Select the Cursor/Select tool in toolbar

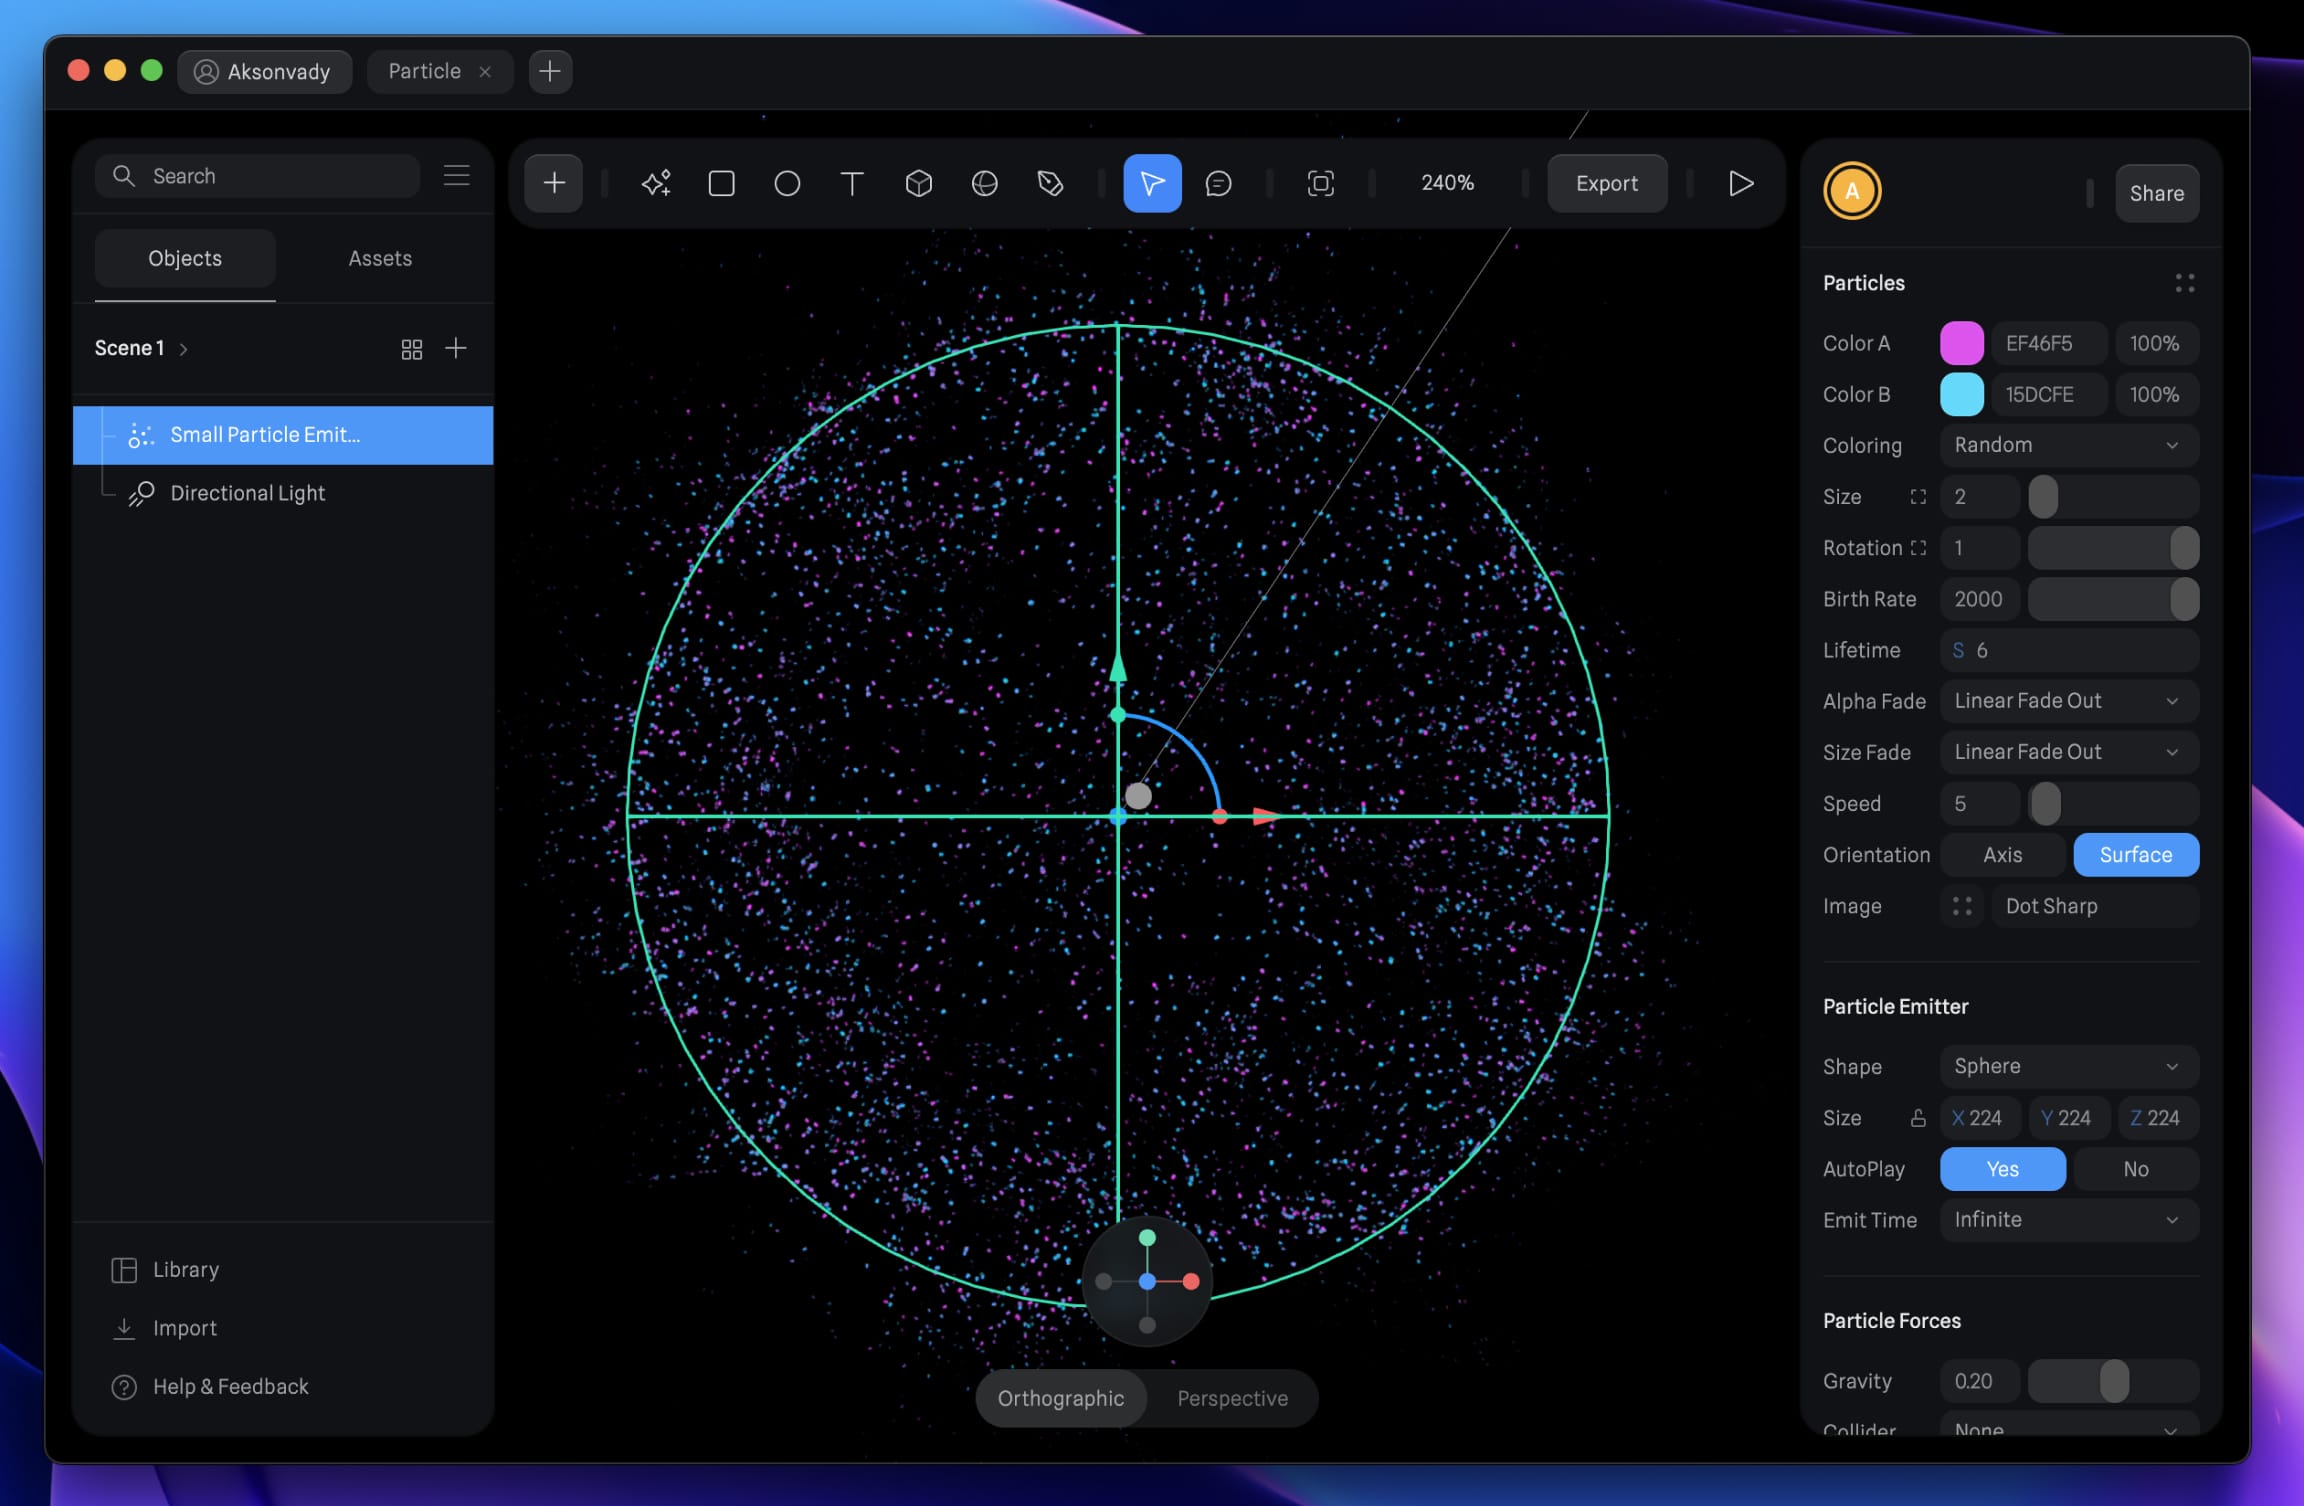[1152, 183]
